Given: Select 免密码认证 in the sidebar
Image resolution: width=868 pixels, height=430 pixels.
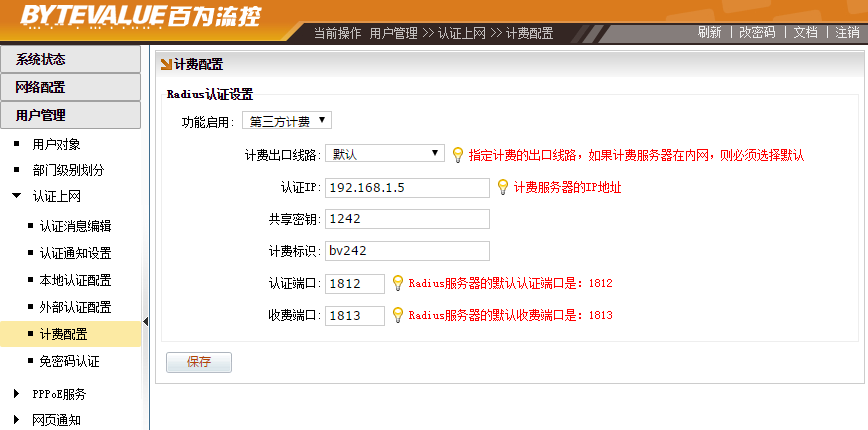Looking at the screenshot, I should point(69,361).
